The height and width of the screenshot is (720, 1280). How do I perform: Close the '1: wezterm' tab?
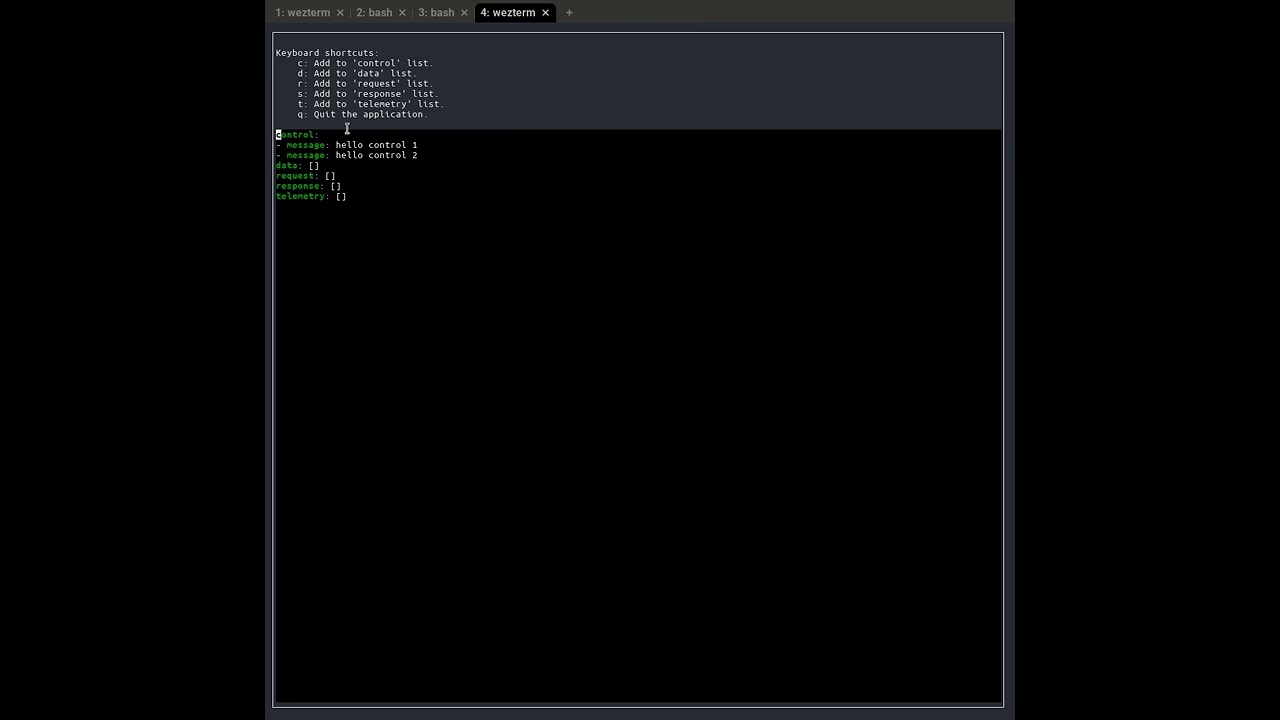coord(340,13)
